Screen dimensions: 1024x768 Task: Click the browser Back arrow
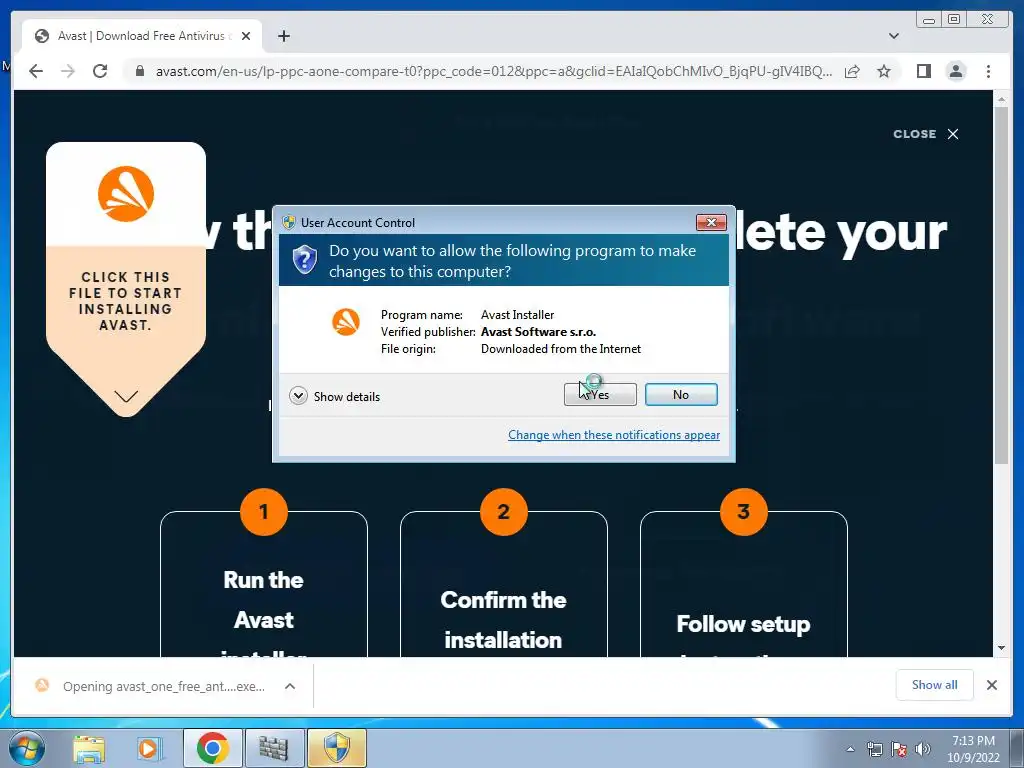pos(36,71)
